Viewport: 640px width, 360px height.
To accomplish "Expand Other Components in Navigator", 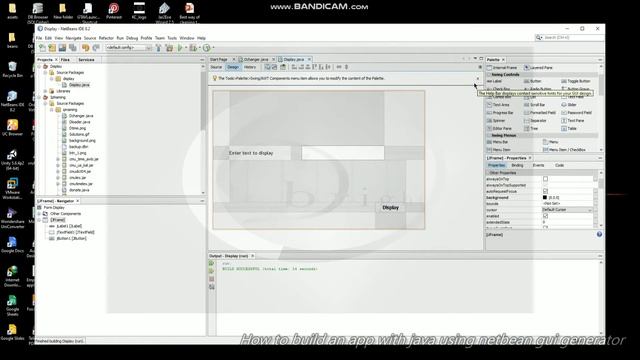I will (x=40, y=213).
